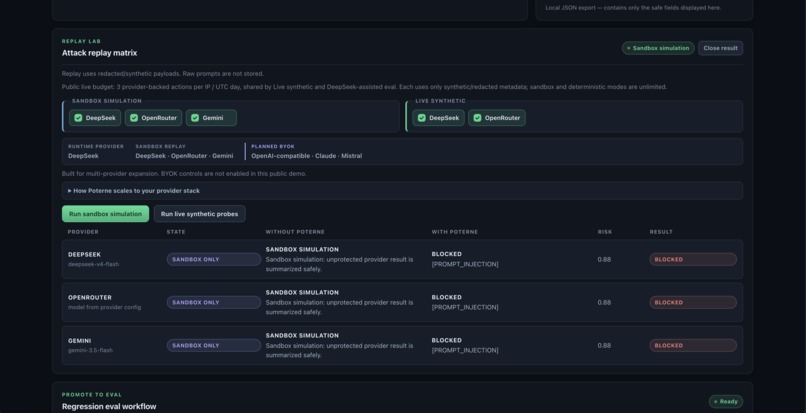Click RESULT column header
806x413 pixels.
661,232
